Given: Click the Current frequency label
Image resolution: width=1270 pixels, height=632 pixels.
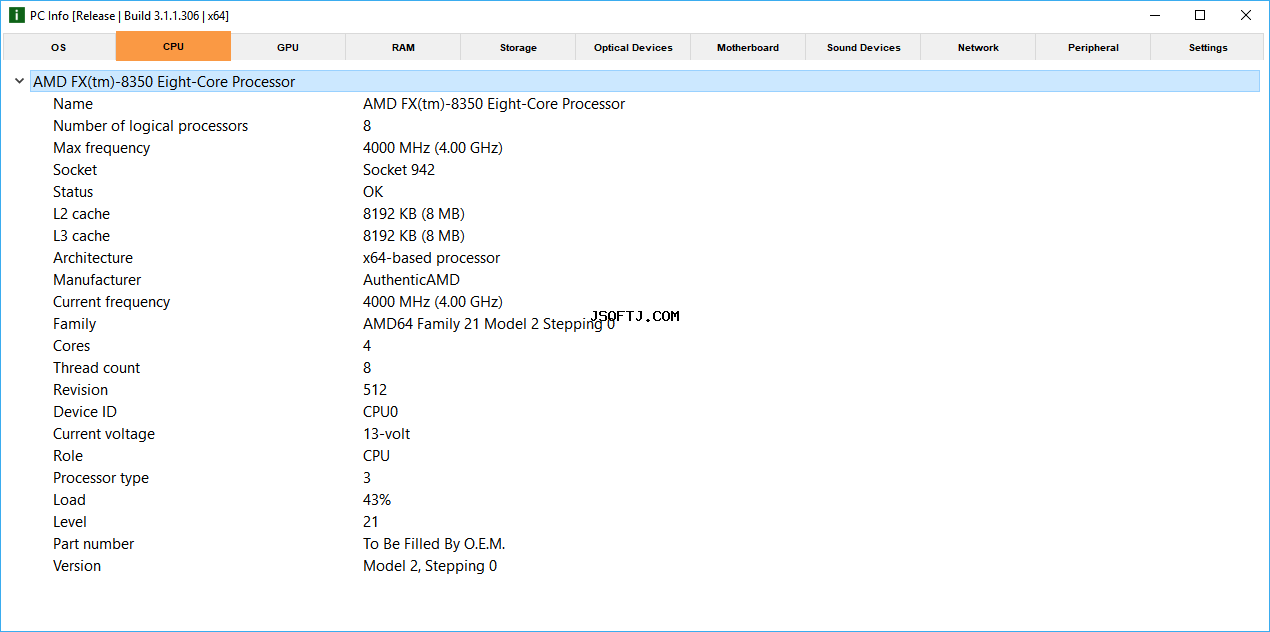Looking at the screenshot, I should [111, 302].
